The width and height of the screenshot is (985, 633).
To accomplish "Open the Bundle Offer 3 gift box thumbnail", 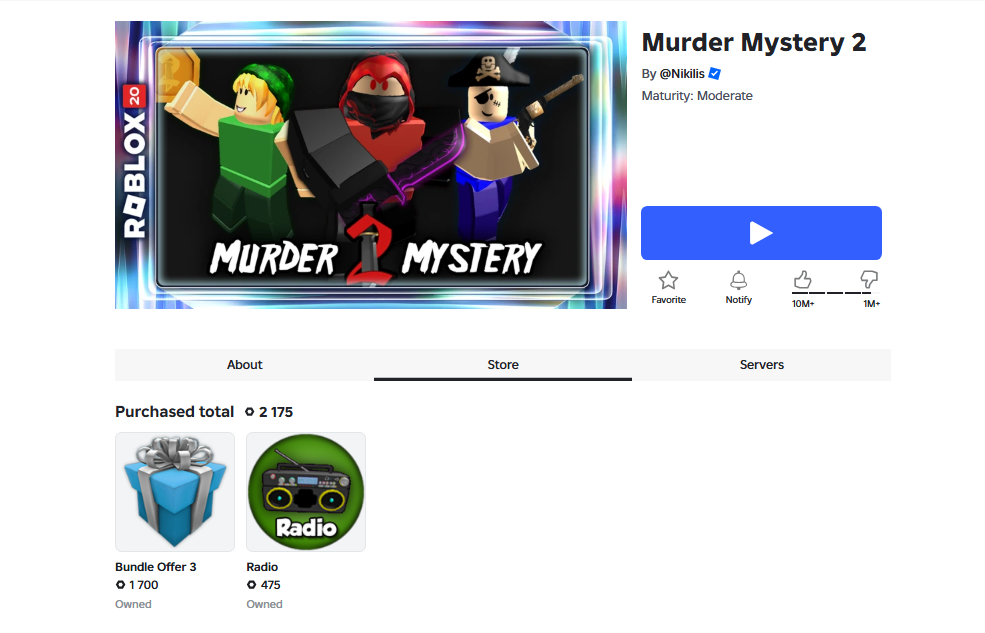I will pos(175,492).
